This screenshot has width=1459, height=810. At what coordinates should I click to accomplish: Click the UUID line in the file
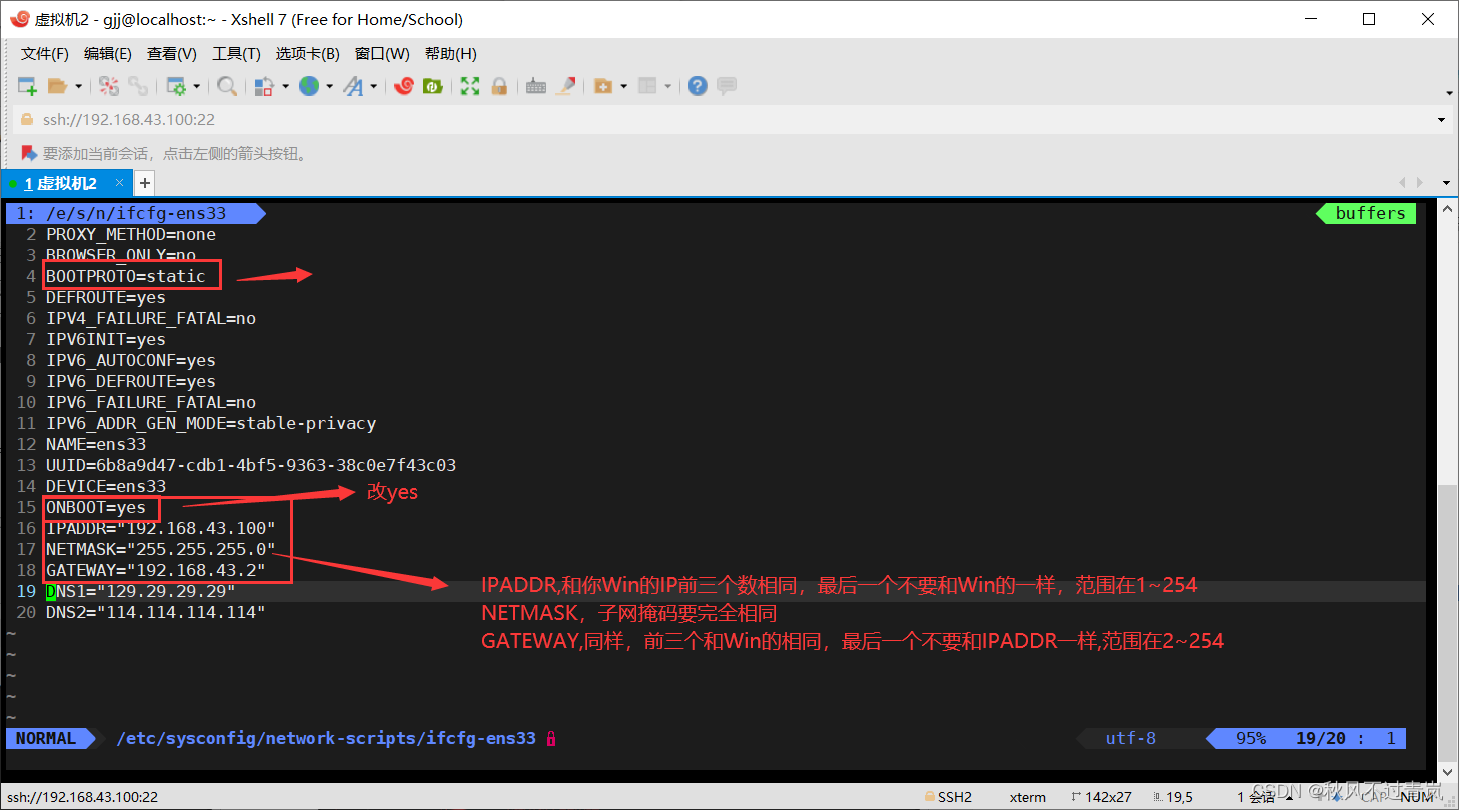point(251,465)
